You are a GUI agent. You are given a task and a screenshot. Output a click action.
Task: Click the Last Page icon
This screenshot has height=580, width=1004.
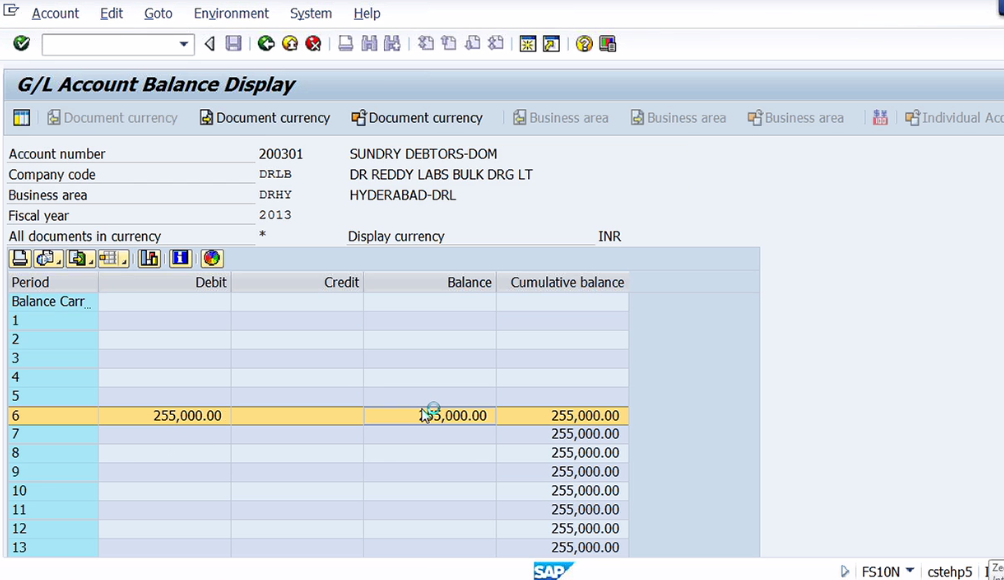(x=496, y=44)
